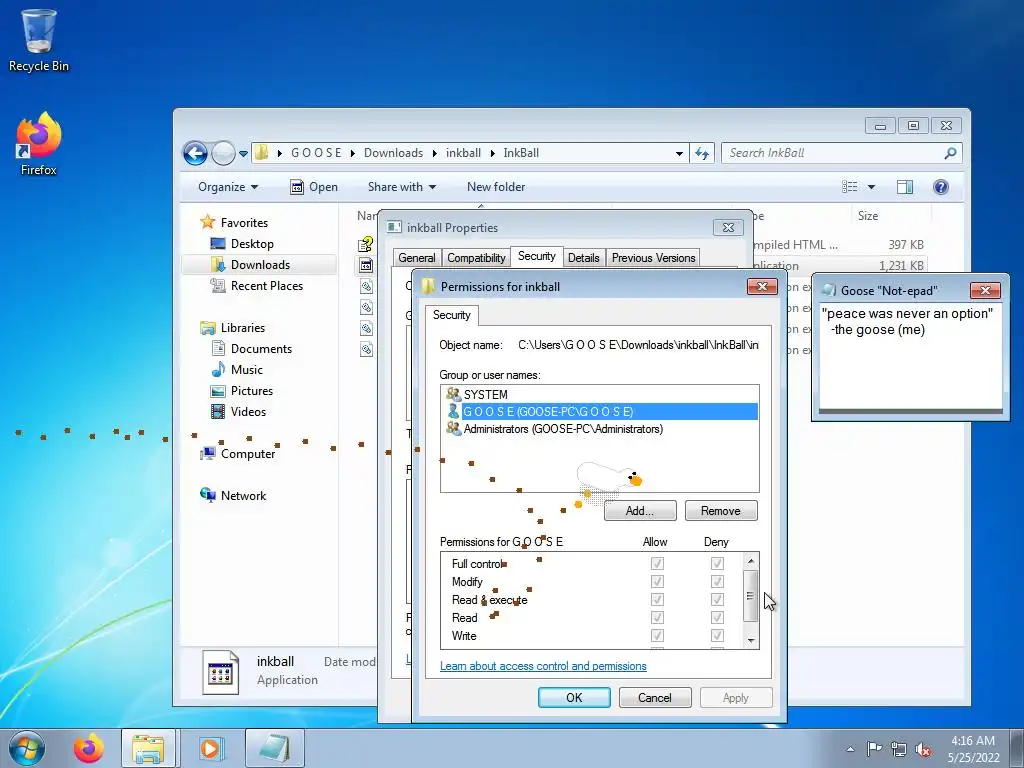Click the white goose on screen
Image resolution: width=1024 pixels, height=768 pixels.
607,477
